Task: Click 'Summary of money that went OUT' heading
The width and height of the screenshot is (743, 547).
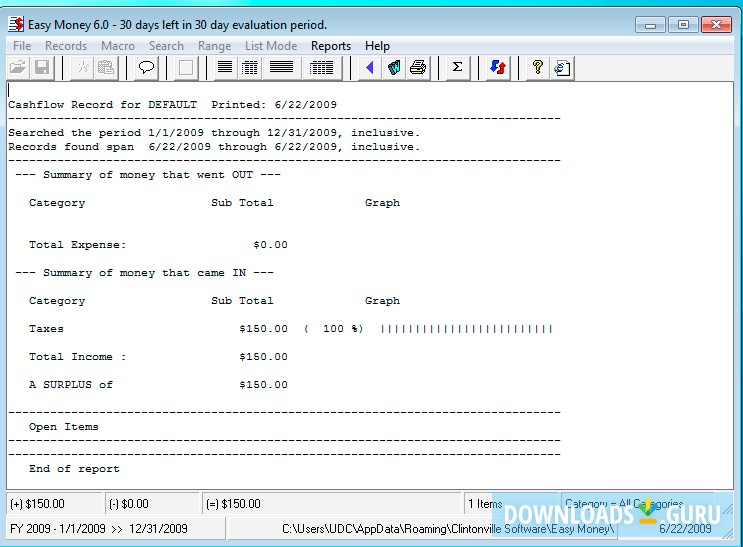Action: point(148,175)
